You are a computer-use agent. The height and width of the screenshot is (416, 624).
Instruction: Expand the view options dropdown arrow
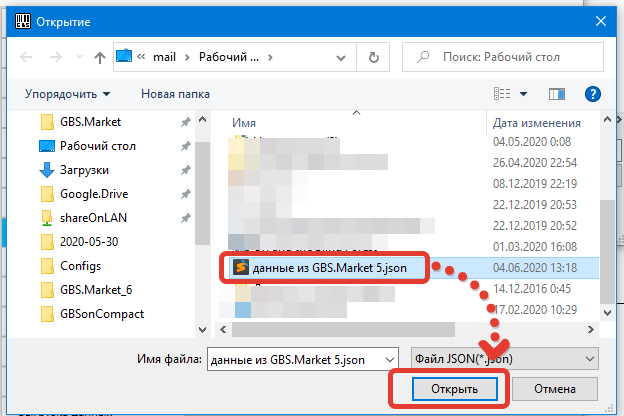[x=523, y=94]
